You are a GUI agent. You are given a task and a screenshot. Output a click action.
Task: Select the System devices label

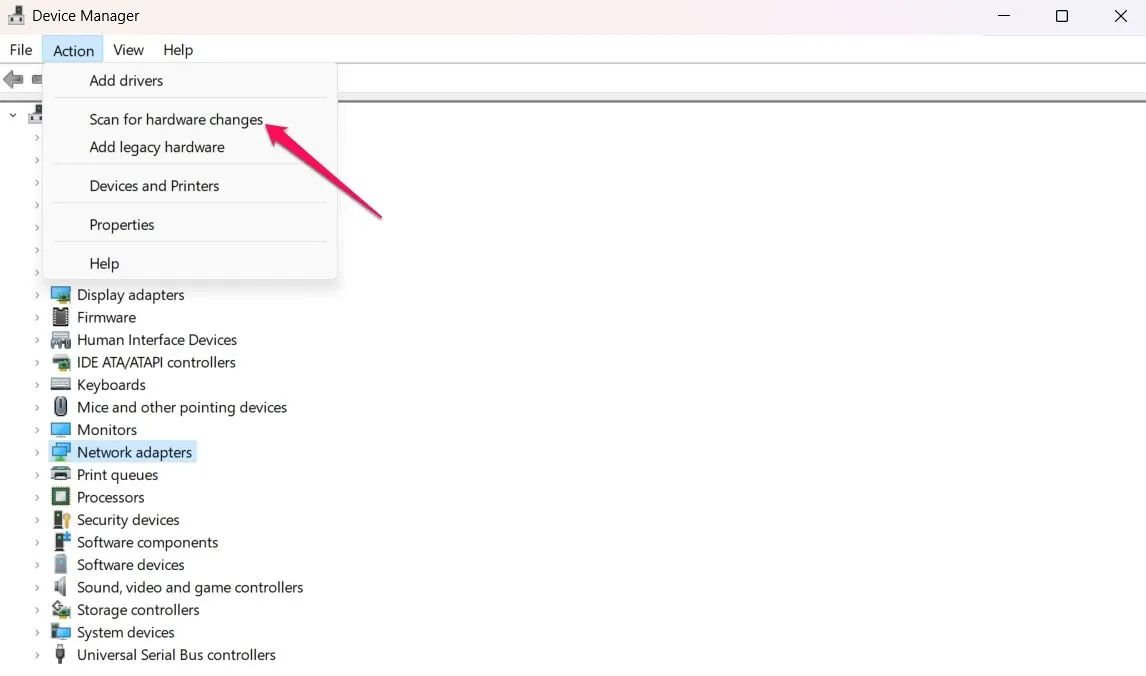tap(126, 633)
